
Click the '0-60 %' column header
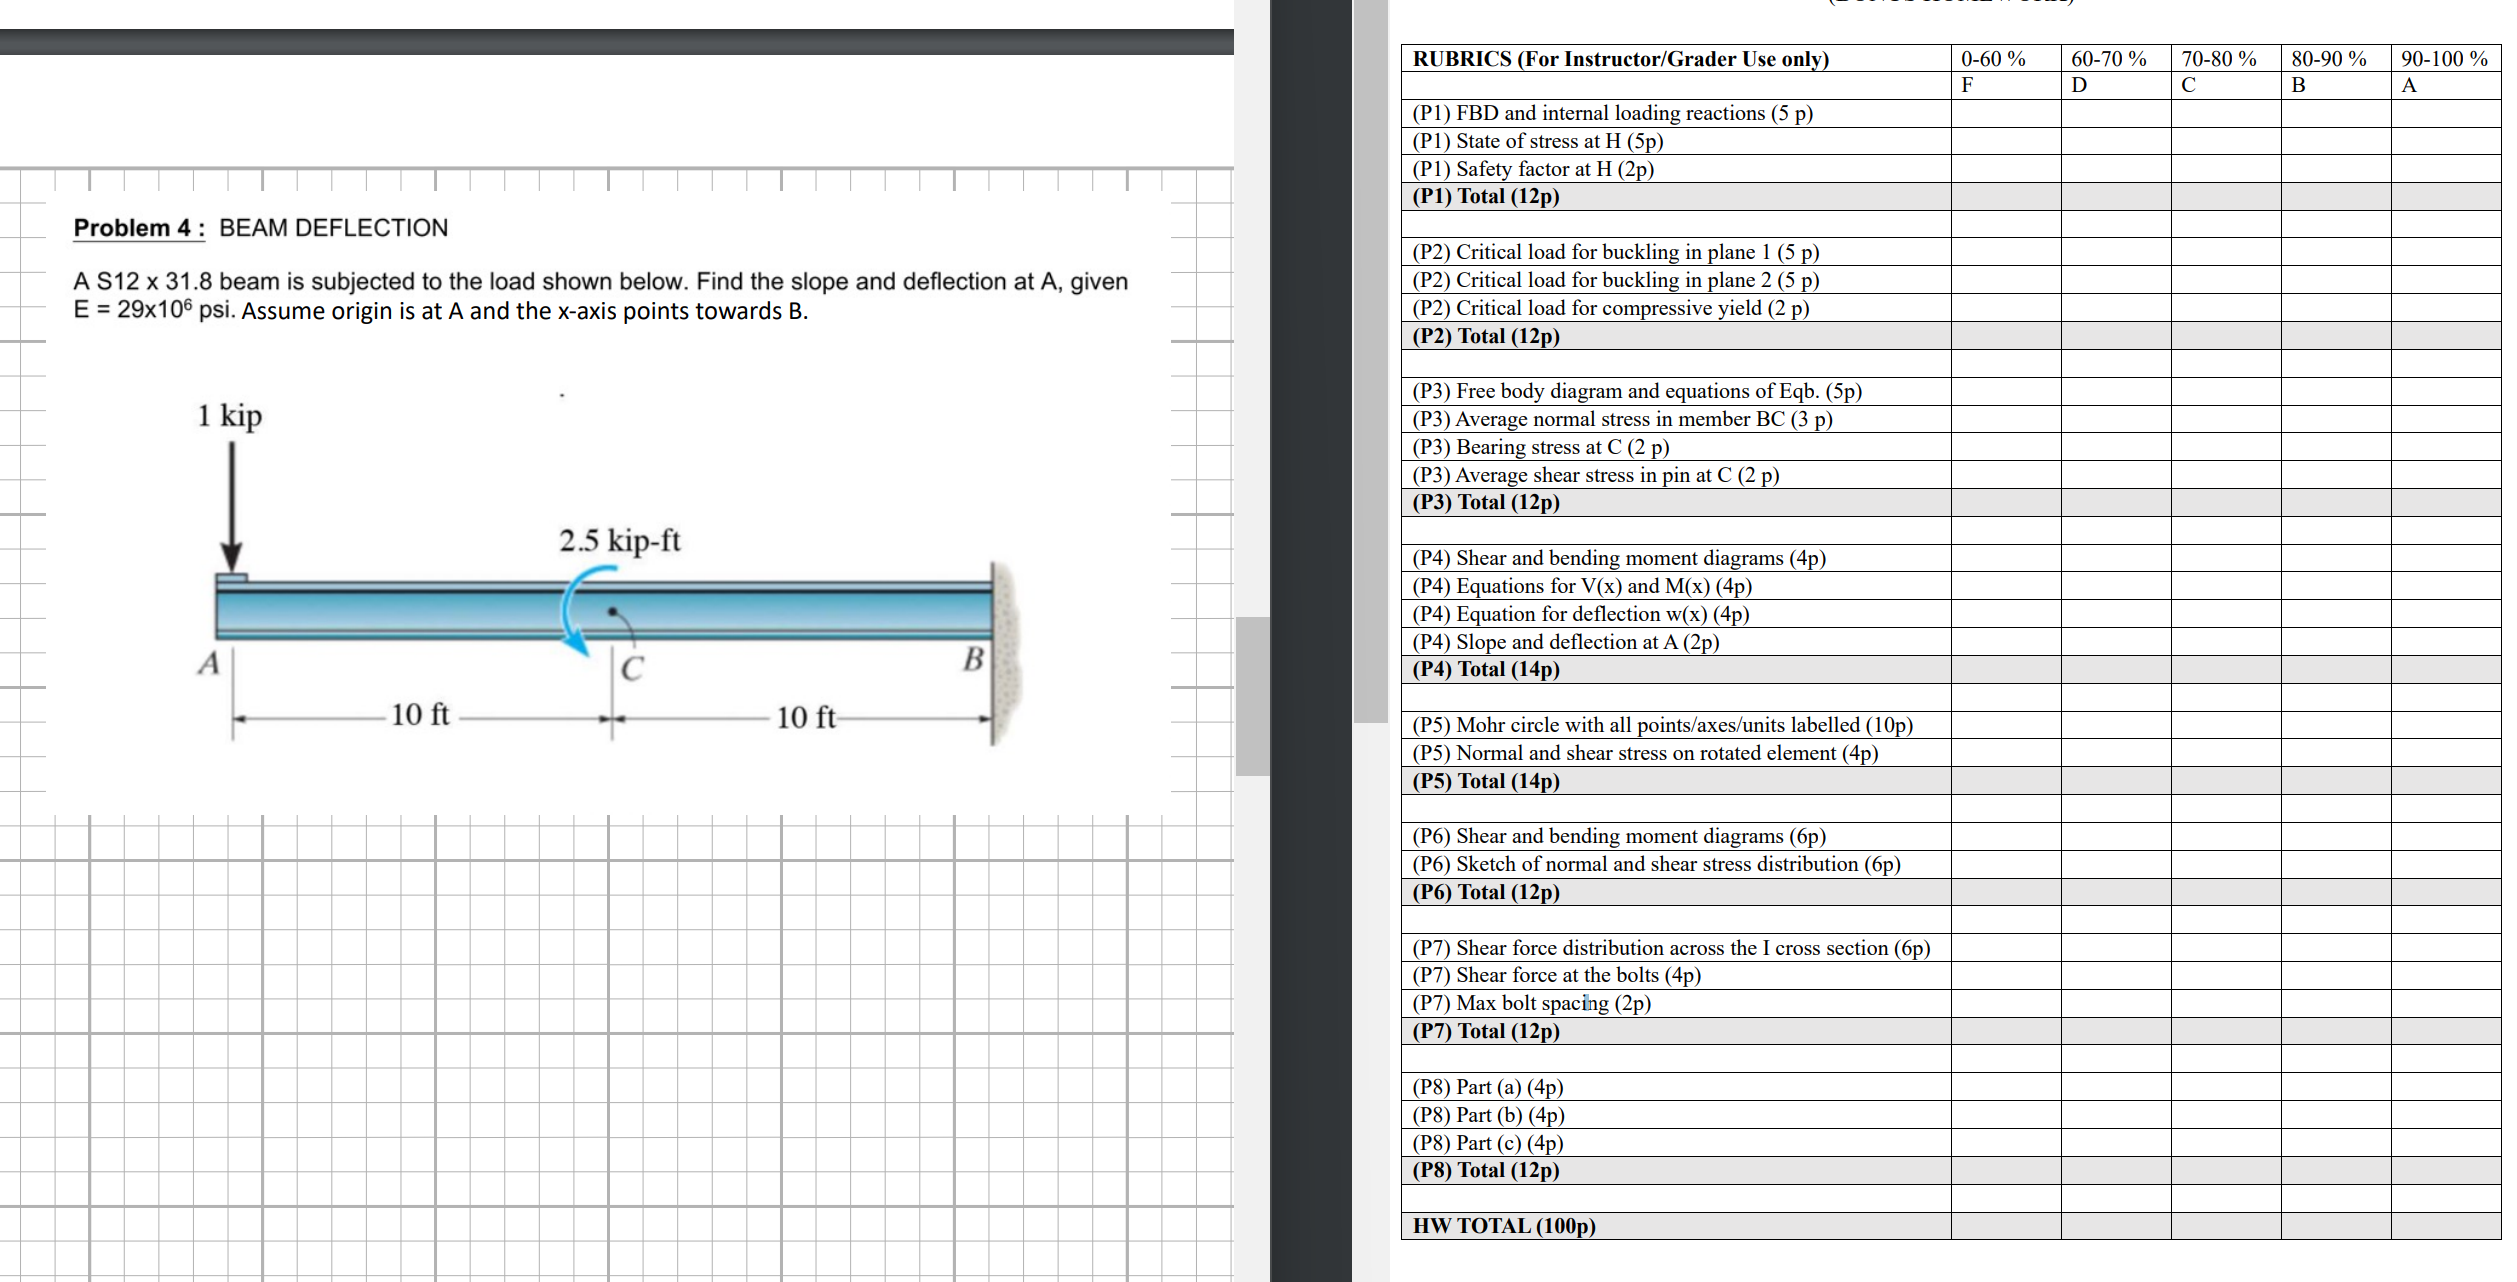(x=1992, y=59)
